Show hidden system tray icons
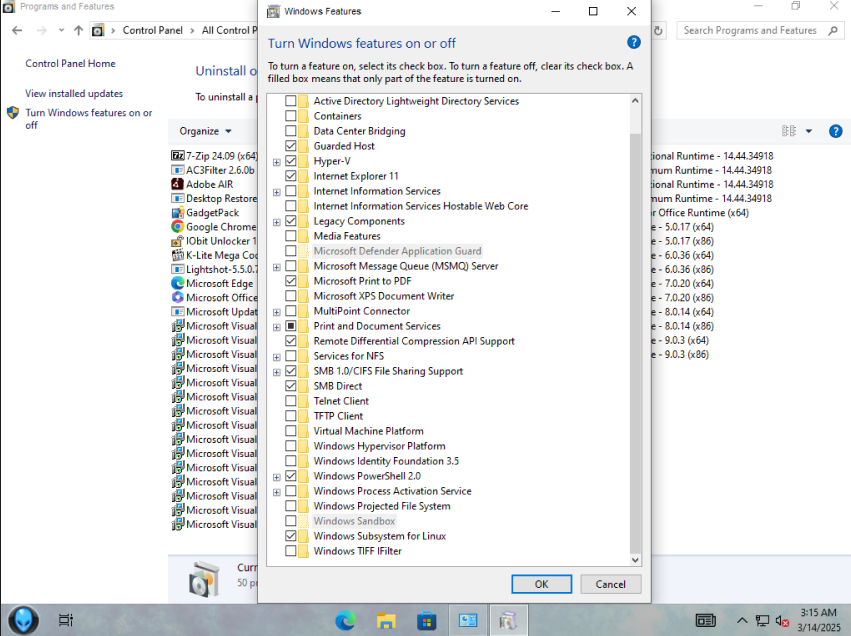The height and width of the screenshot is (636, 851). [x=742, y=620]
